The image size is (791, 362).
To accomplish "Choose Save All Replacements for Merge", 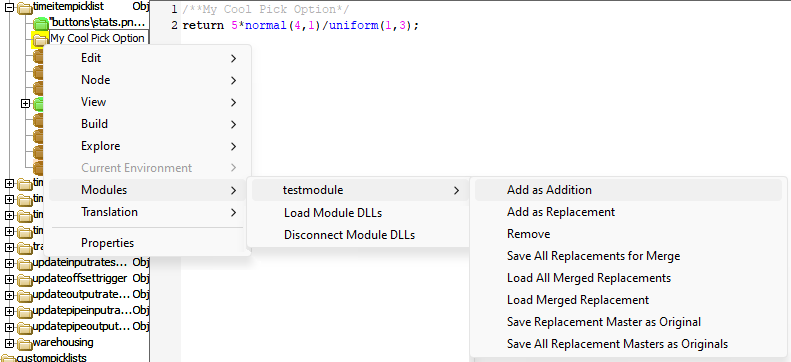I will tap(628, 256).
